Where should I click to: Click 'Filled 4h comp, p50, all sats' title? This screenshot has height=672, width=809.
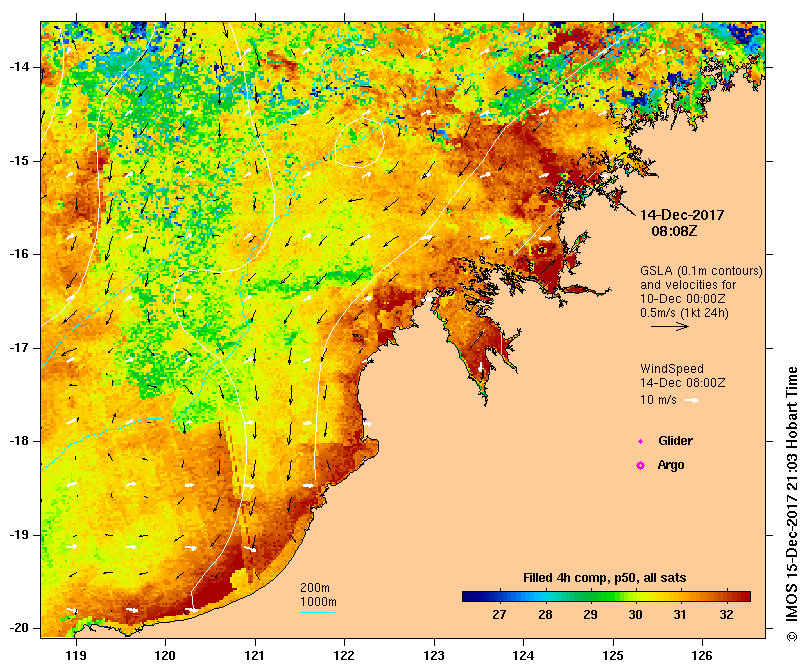pyautogui.click(x=605, y=578)
